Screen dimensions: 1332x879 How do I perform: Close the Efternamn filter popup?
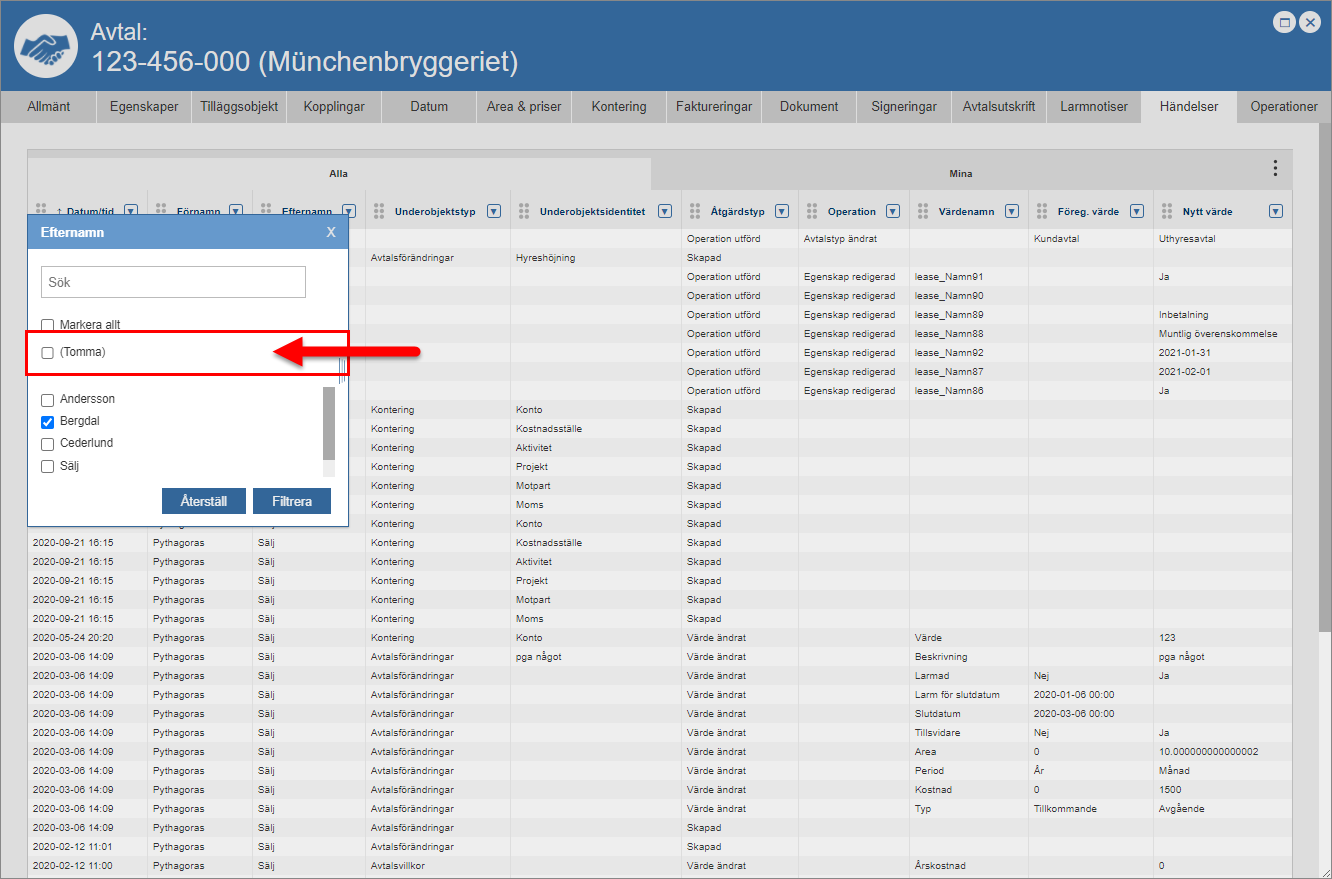[331, 232]
